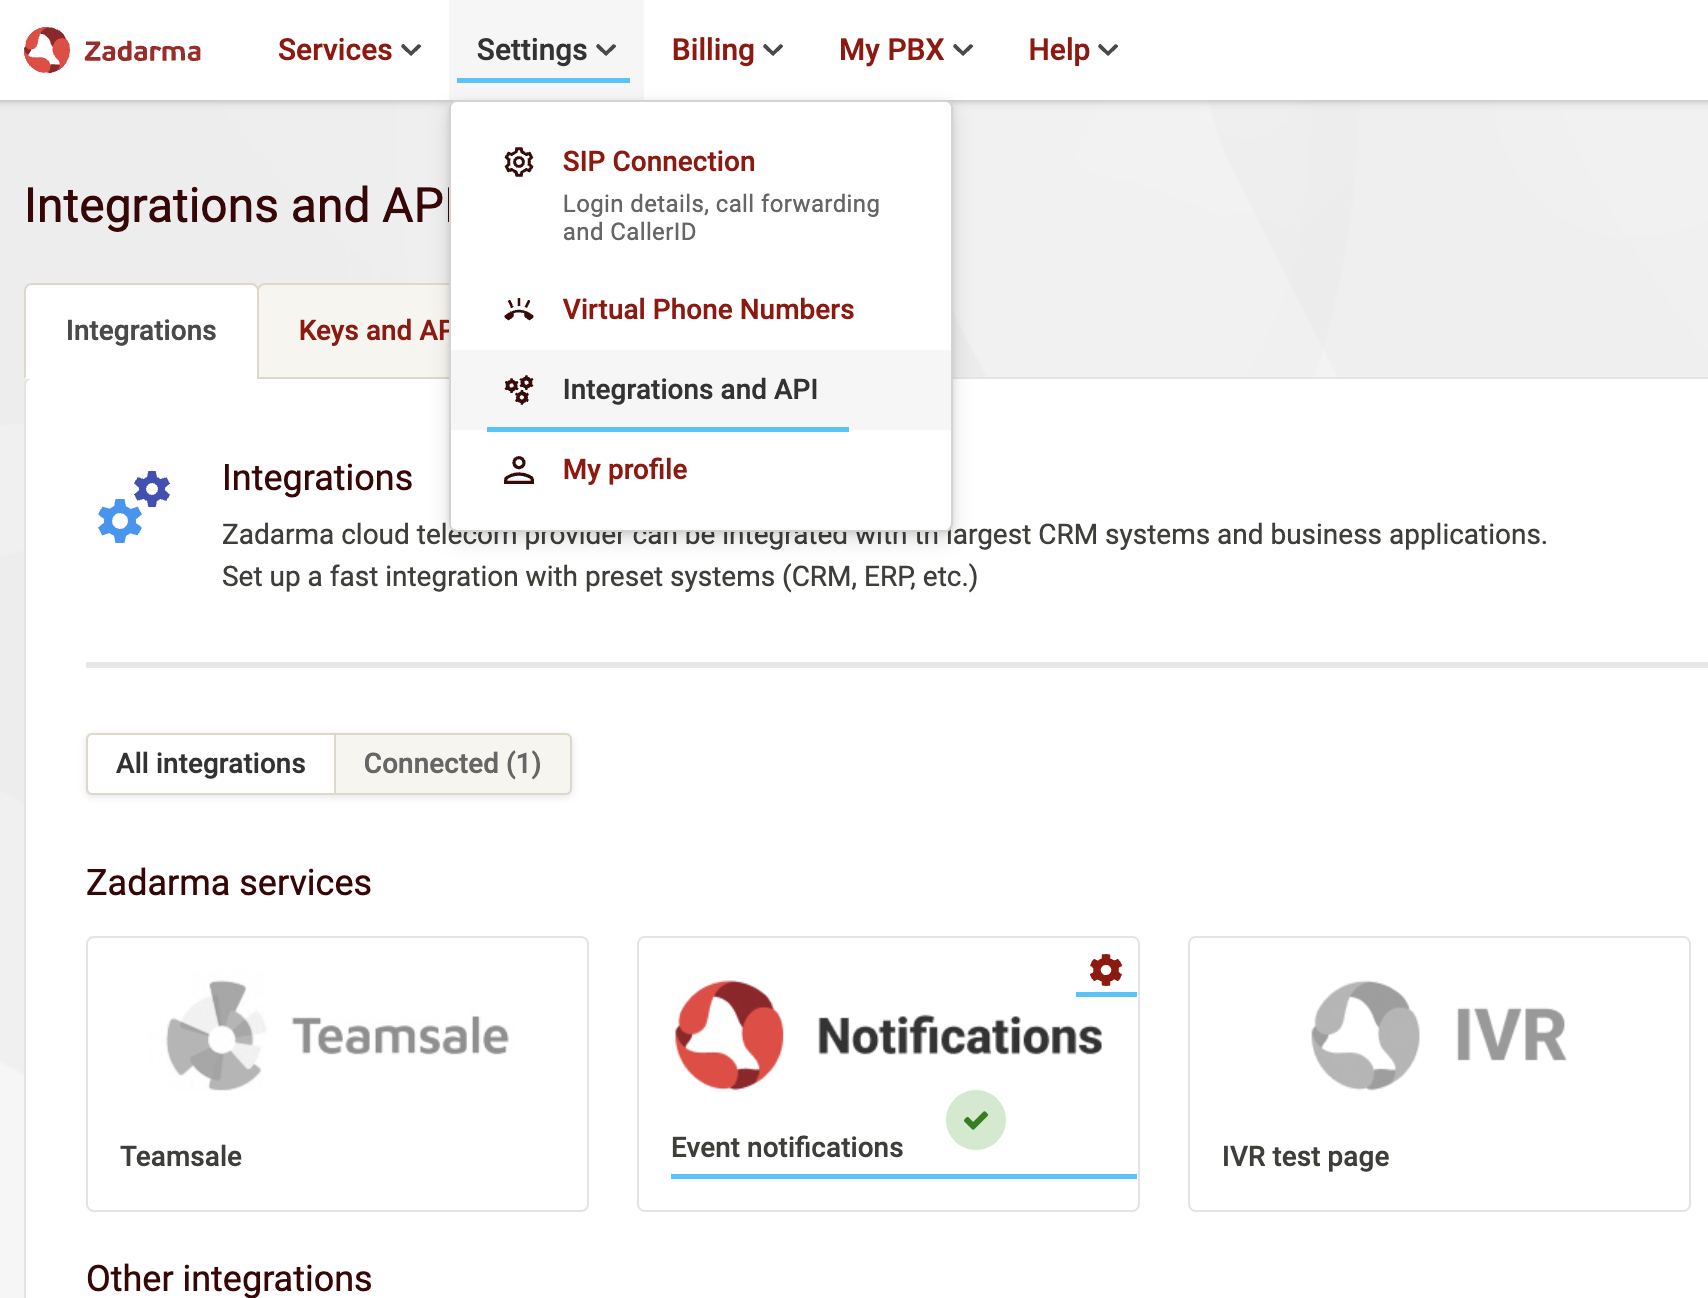This screenshot has width=1708, height=1298.
Task: Click the My profile person icon
Action: pyautogui.click(x=518, y=470)
